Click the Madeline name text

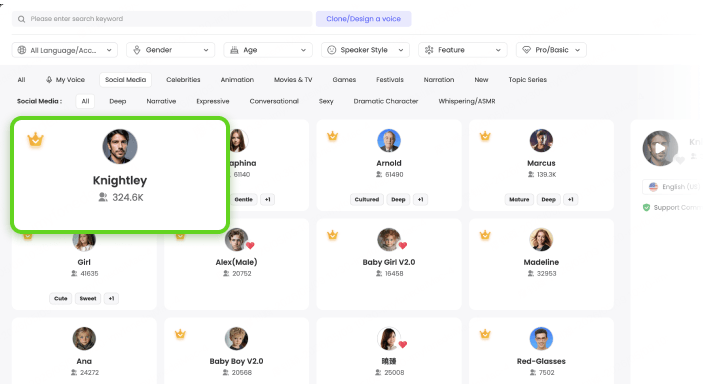coord(541,262)
